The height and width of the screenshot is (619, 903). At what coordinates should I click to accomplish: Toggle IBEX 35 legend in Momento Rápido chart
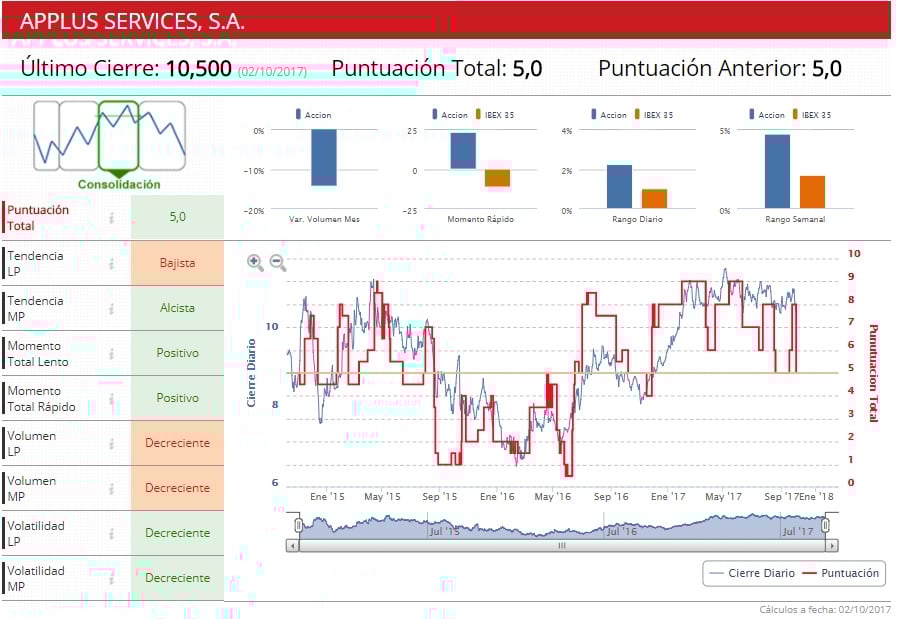pyautogui.click(x=495, y=115)
